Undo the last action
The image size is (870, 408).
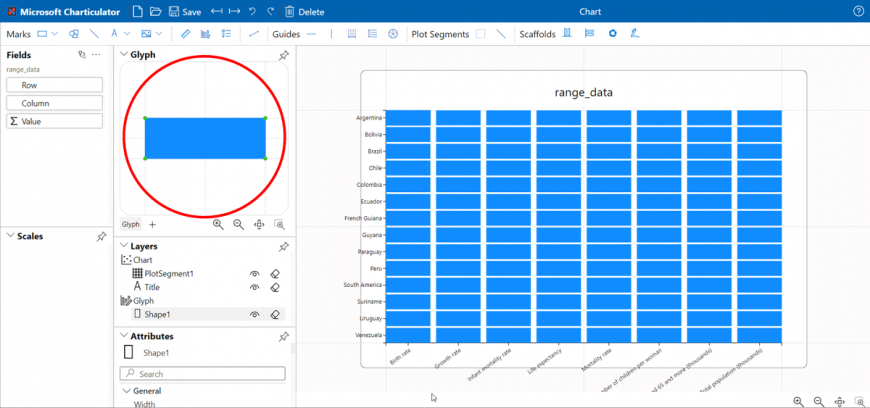tap(252, 12)
